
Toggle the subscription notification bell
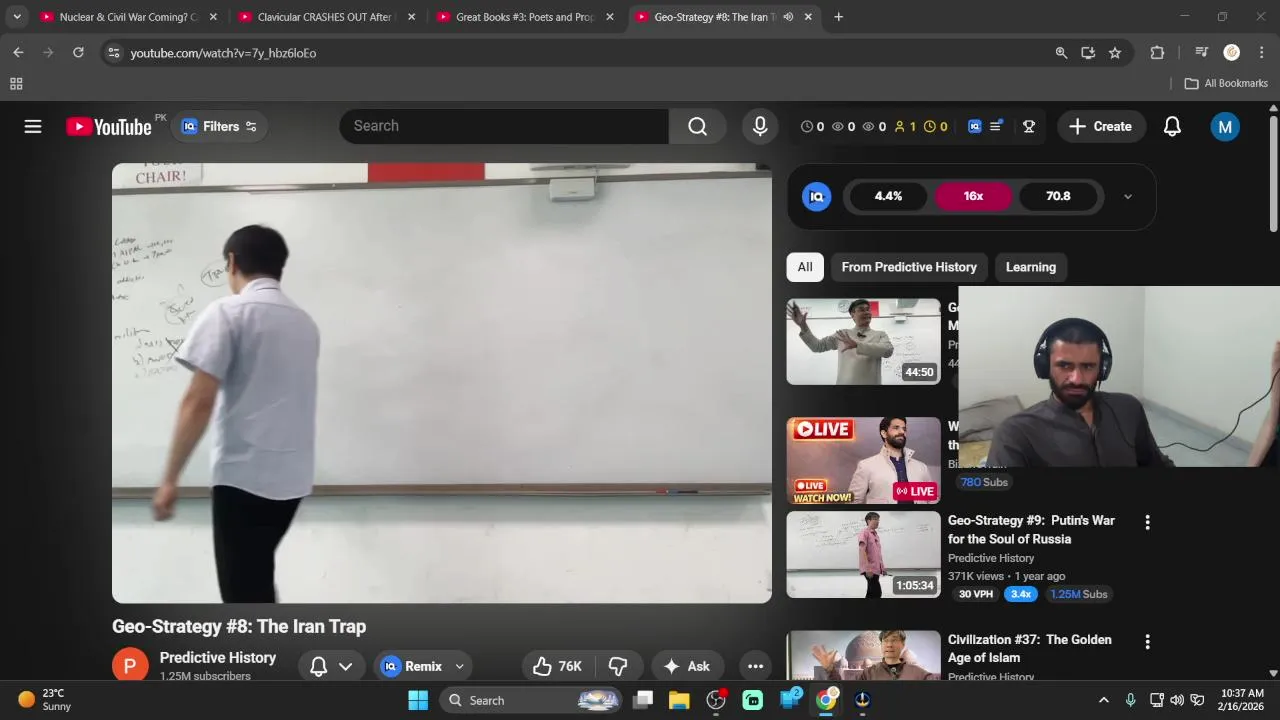point(319,666)
